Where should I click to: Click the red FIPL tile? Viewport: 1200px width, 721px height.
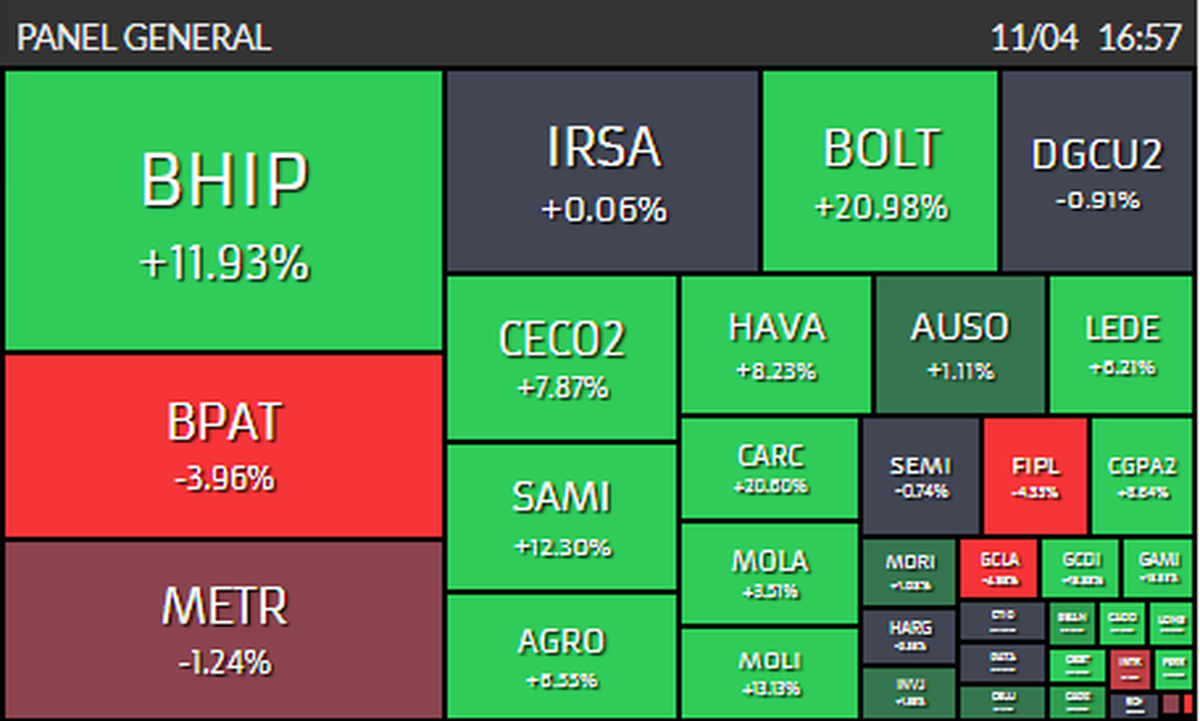1035,475
